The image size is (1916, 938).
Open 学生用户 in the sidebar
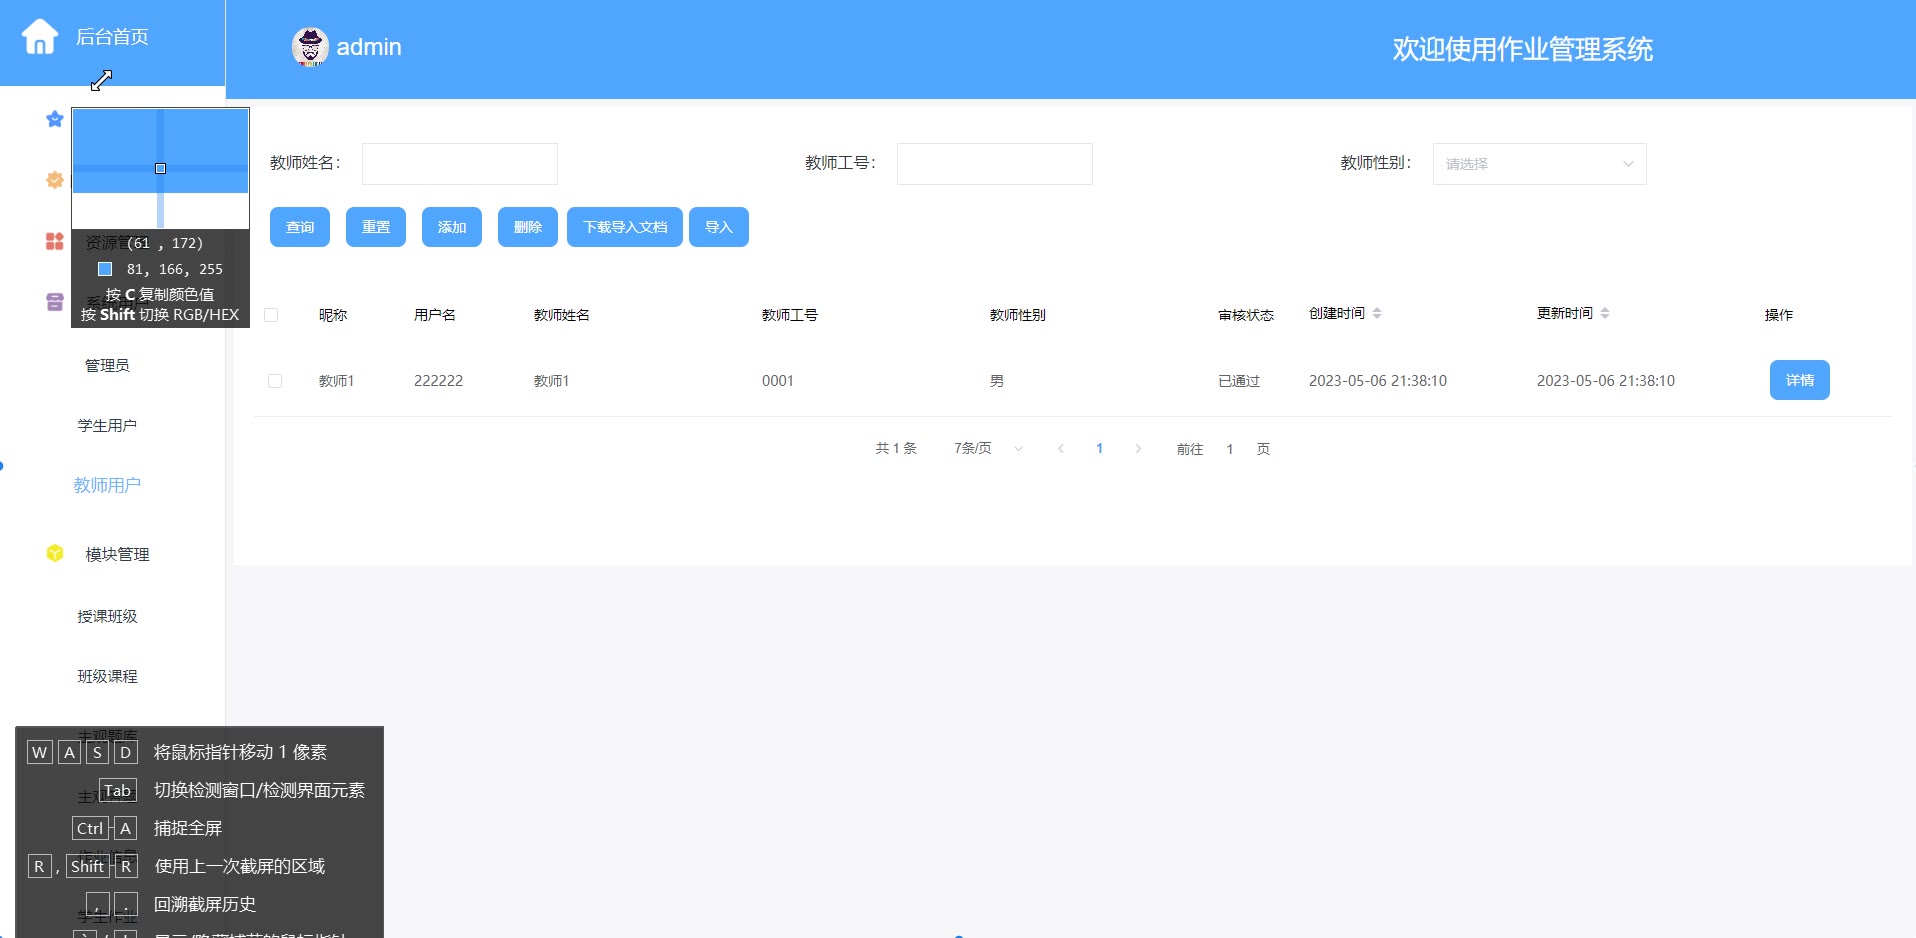click(107, 426)
